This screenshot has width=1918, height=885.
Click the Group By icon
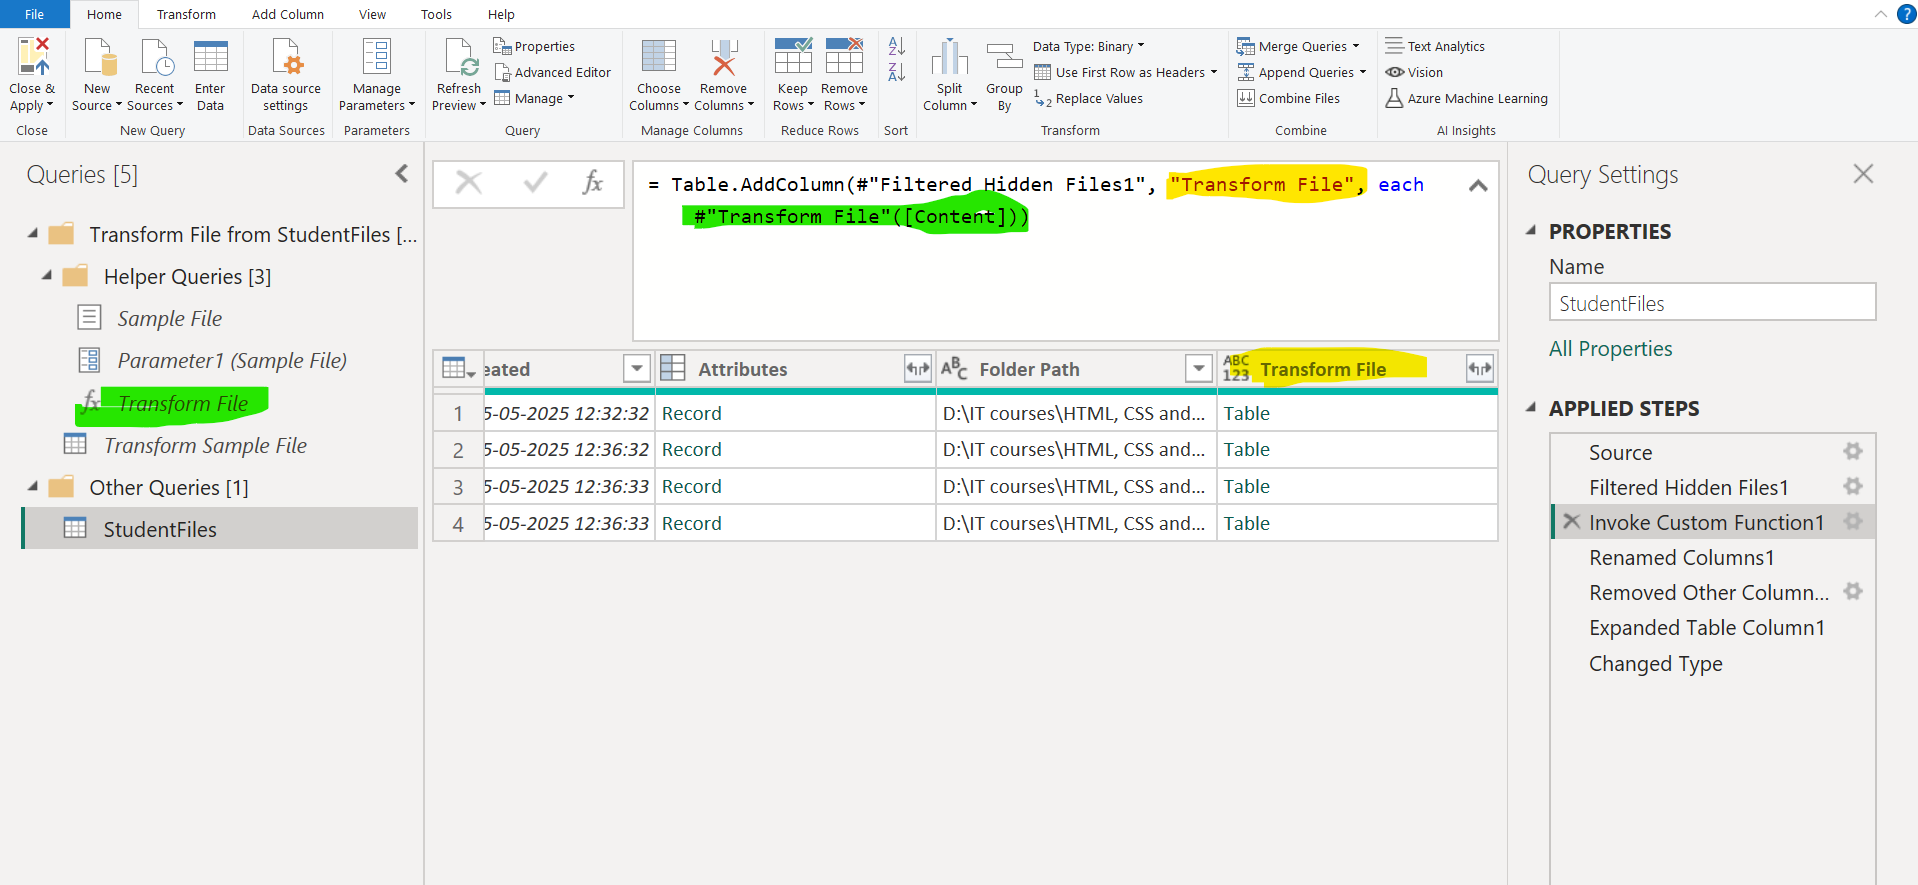1004,59
